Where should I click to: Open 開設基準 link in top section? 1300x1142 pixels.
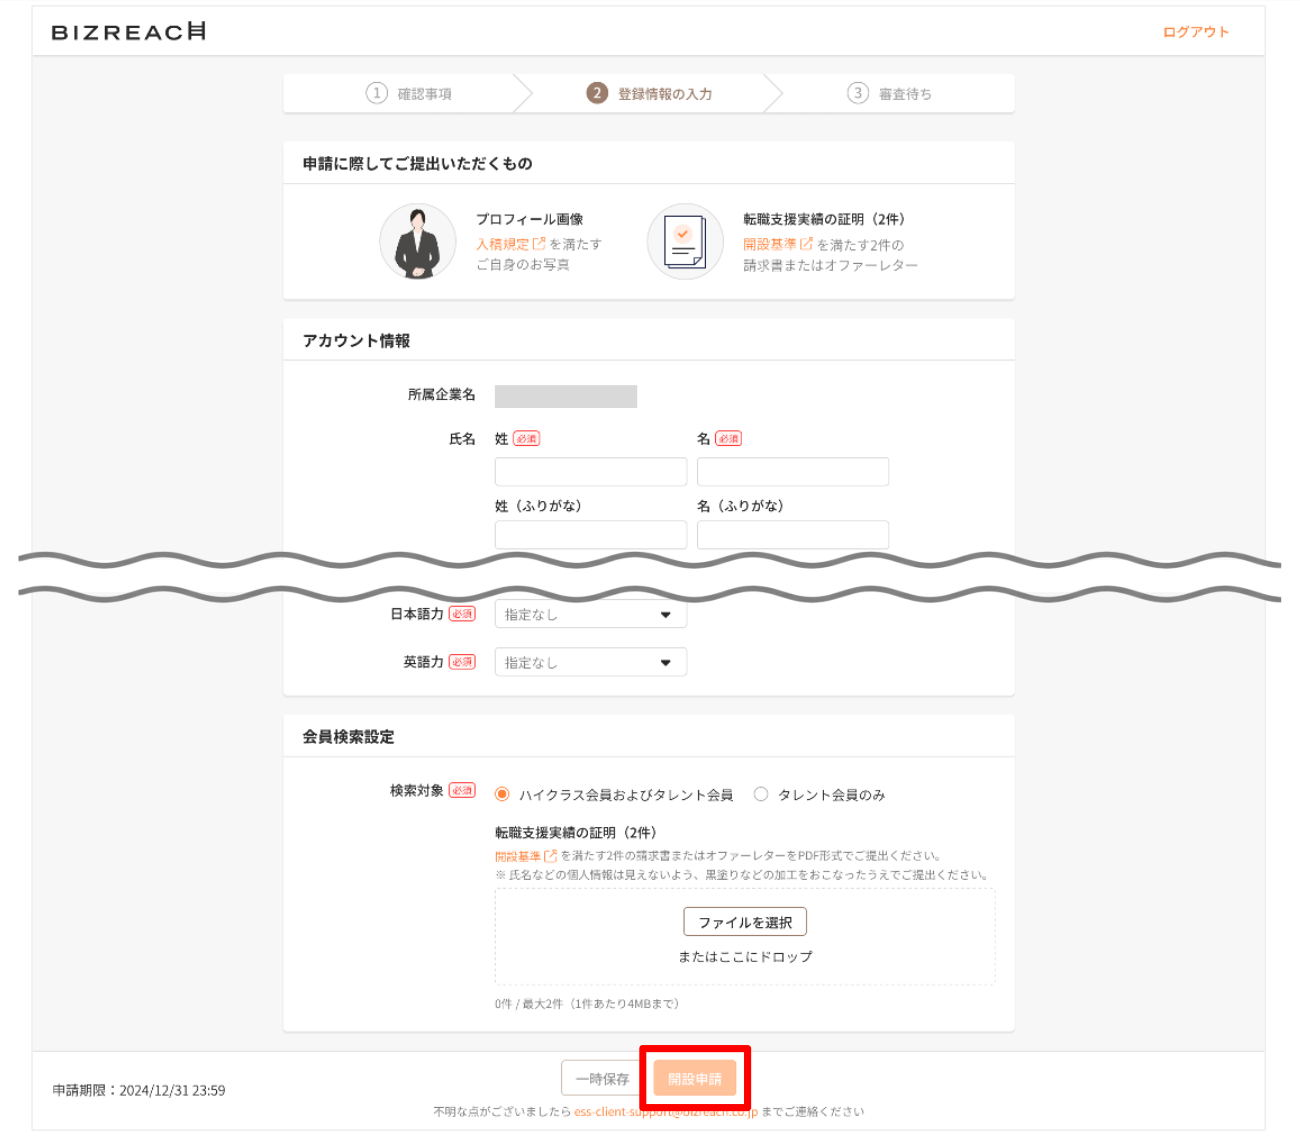pos(777,244)
